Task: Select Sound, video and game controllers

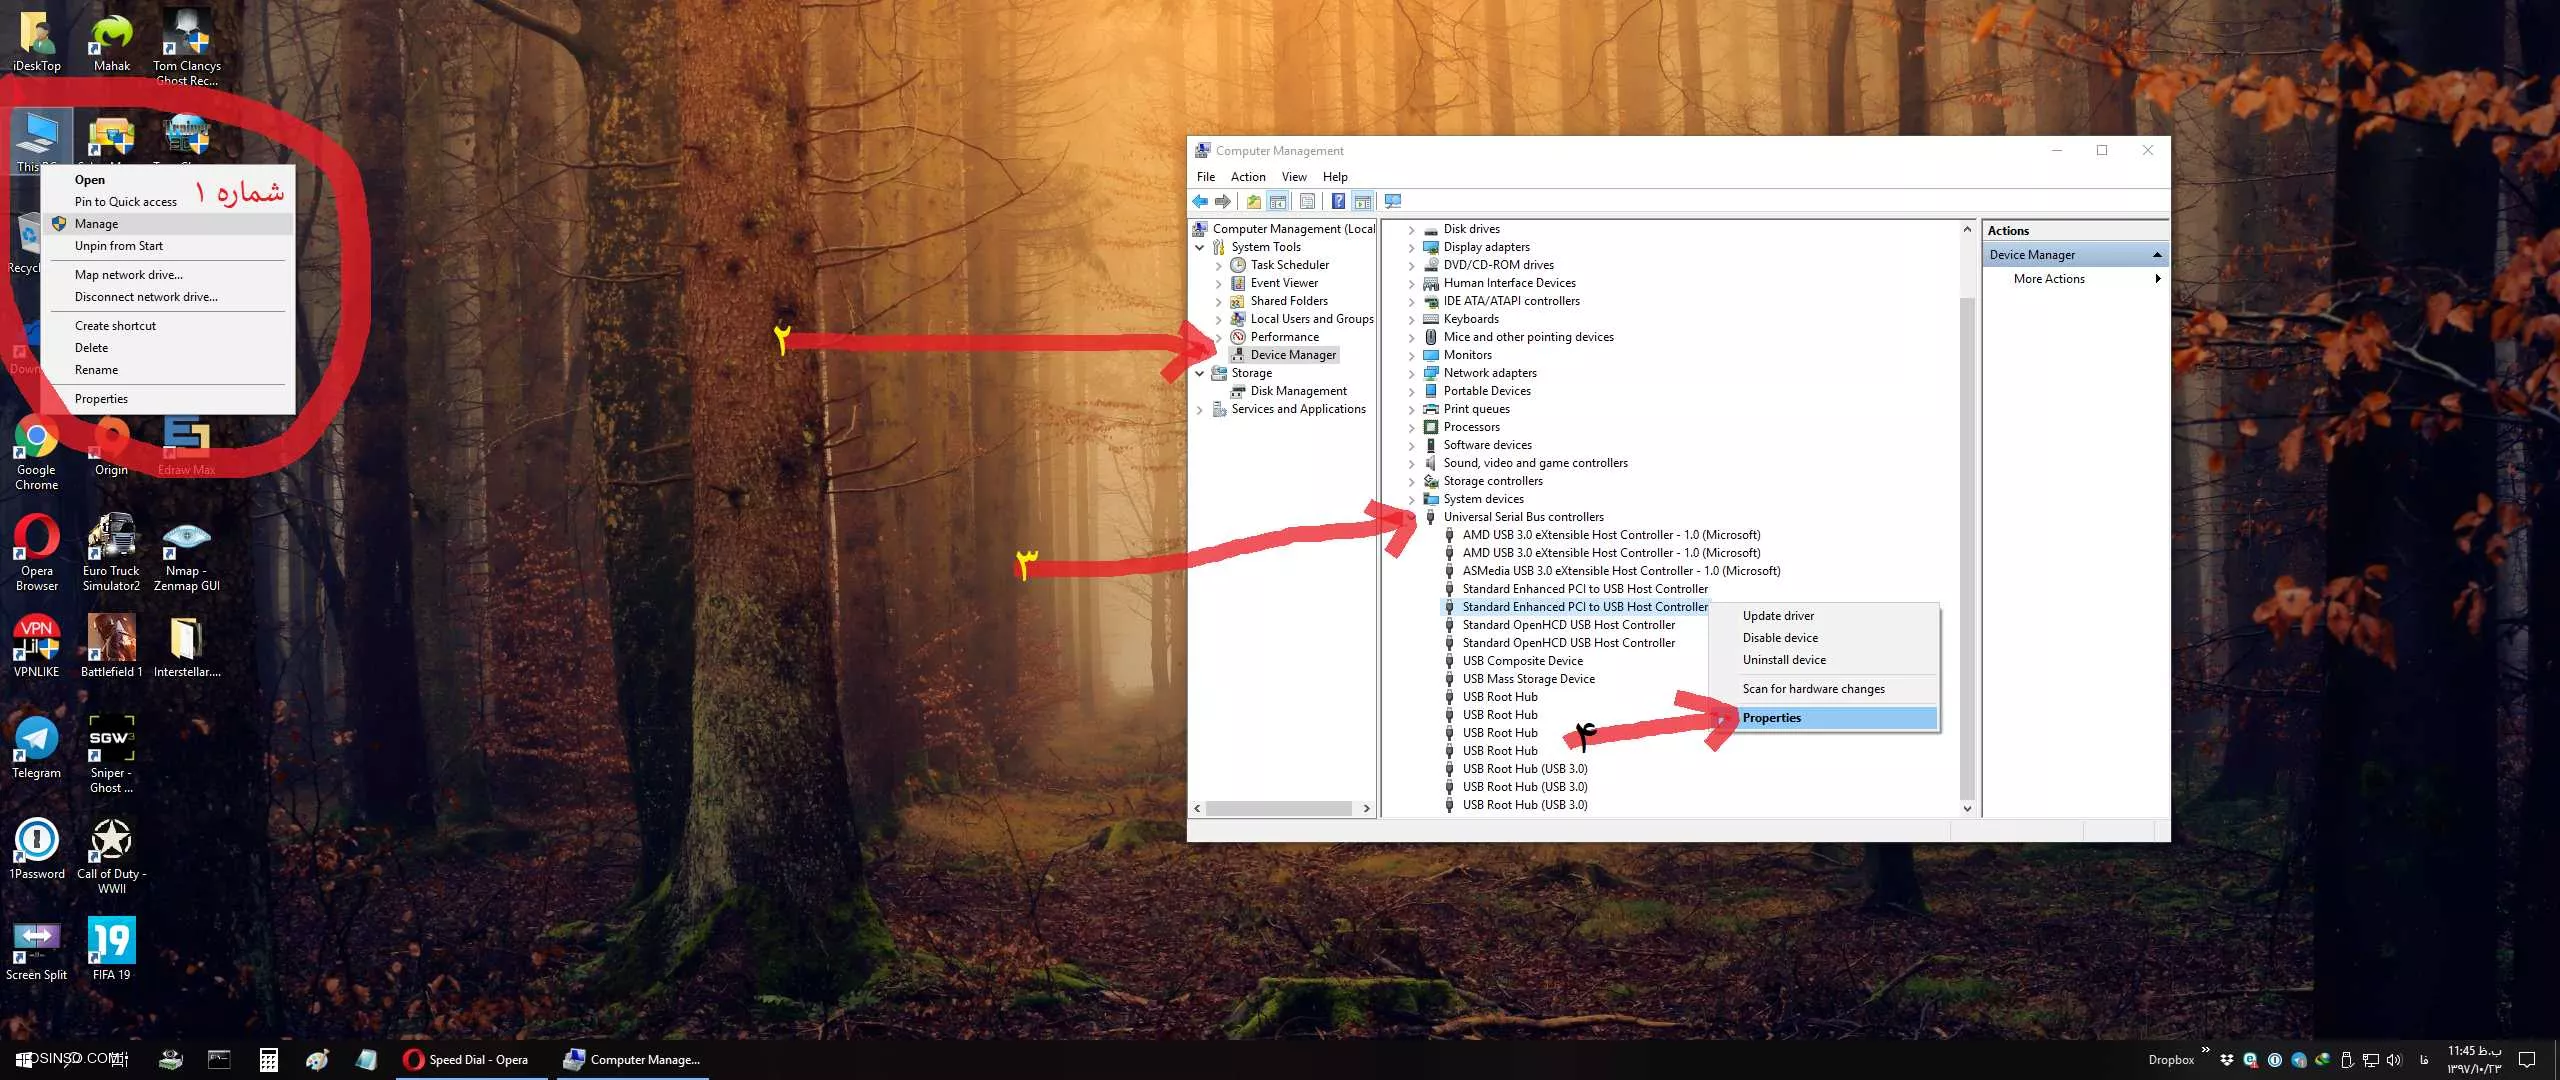Action: point(1535,463)
